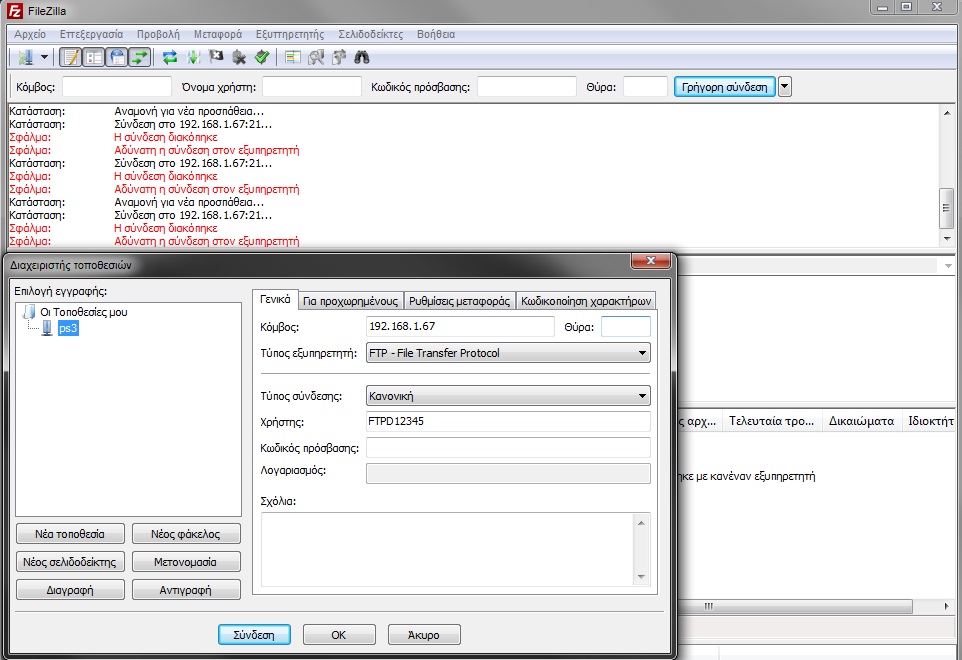Click the quickconnect Κόμβος input field
Viewport: 962px width, 660px height.
(117, 86)
